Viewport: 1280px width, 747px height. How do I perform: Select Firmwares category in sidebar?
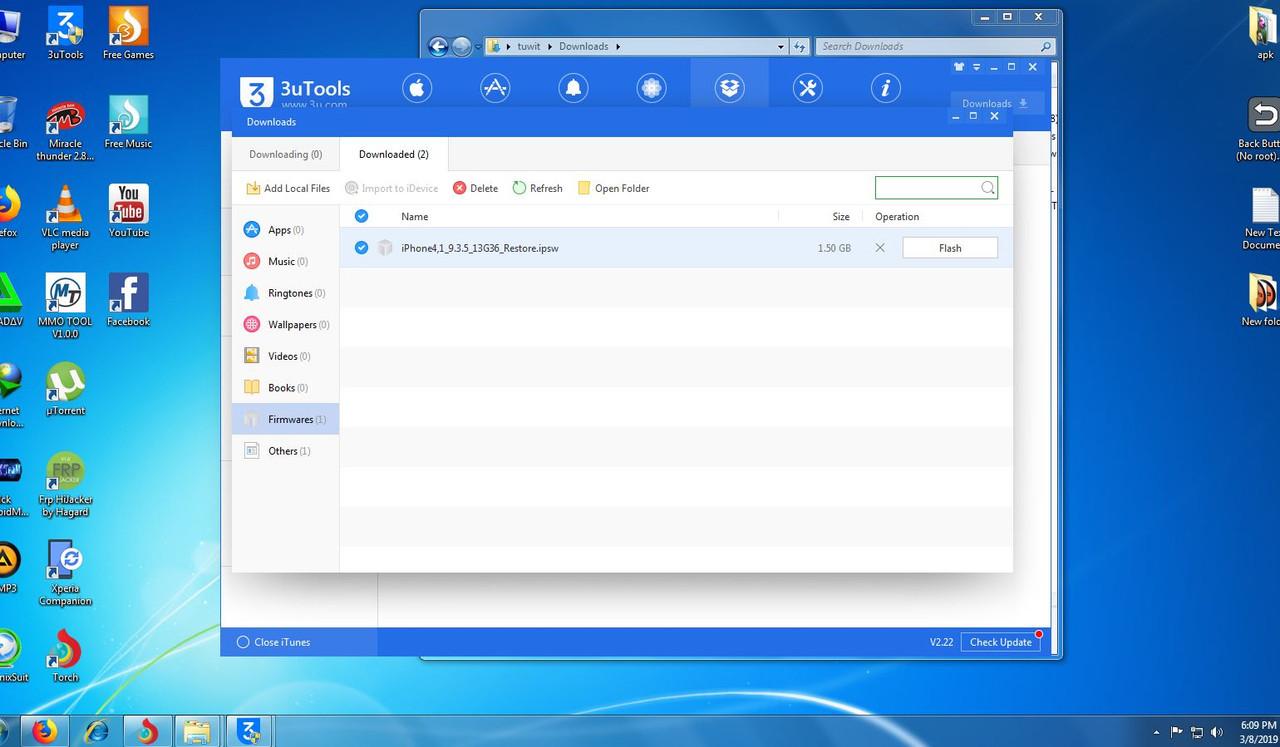[285, 419]
